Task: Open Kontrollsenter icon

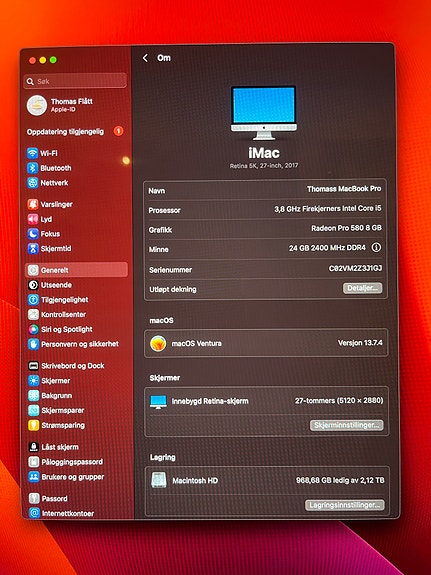Action: point(33,314)
